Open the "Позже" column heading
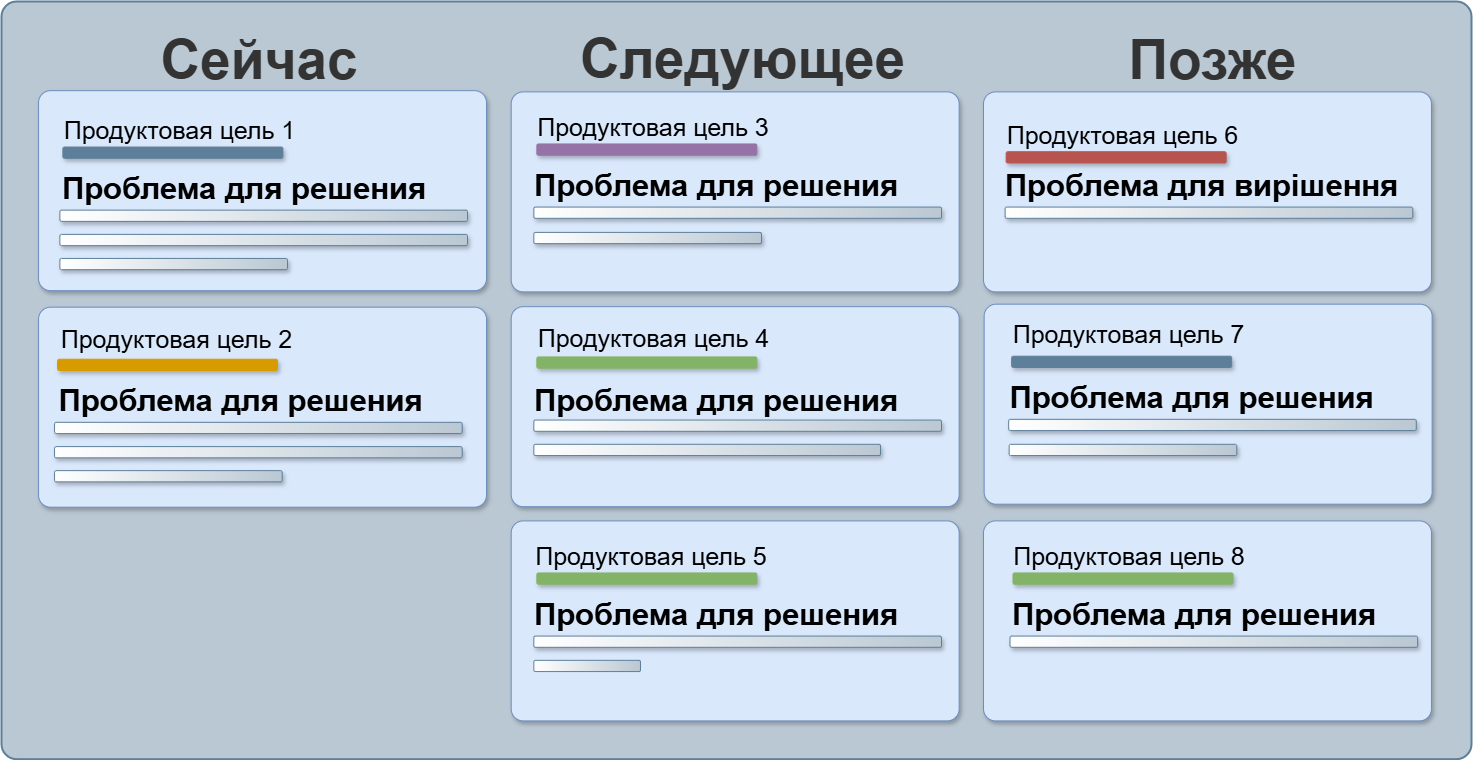 pos(1212,60)
